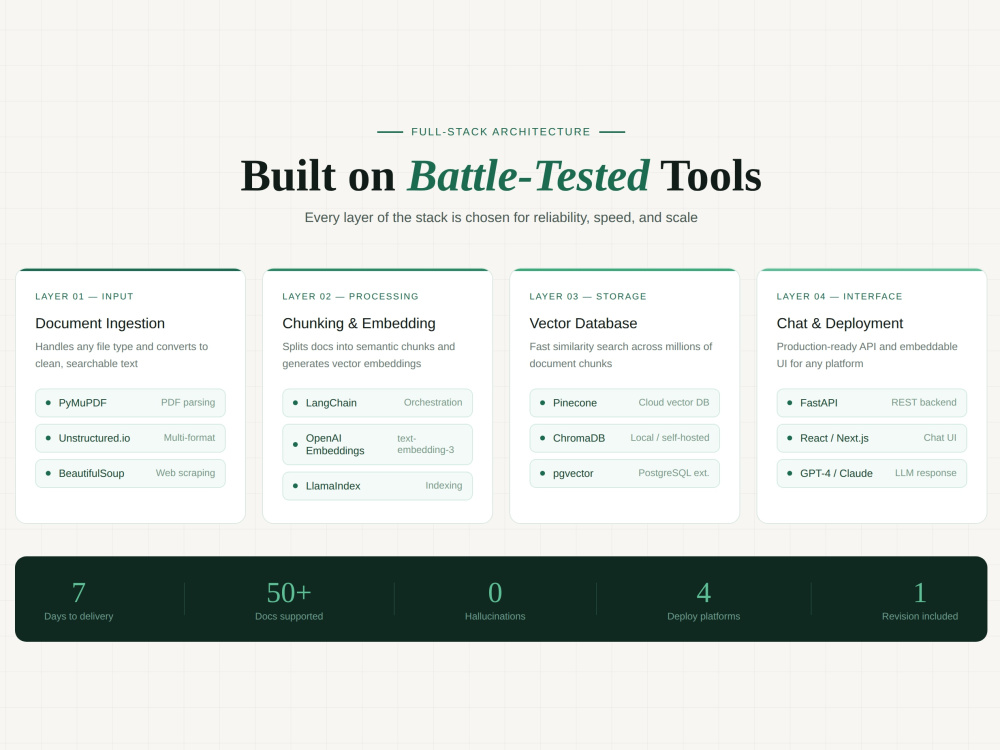Screen dimensions: 1000x750
Task: Click the Document Ingestion description text
Action: (122, 355)
